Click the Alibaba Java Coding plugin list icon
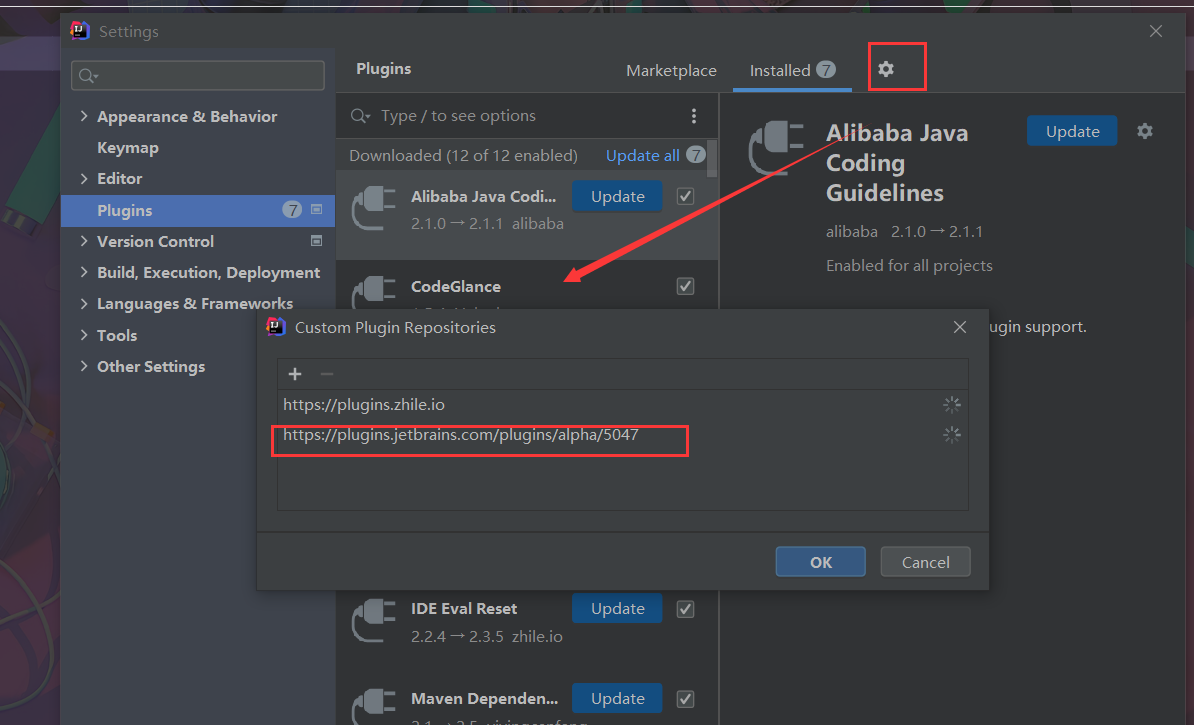 tap(373, 209)
